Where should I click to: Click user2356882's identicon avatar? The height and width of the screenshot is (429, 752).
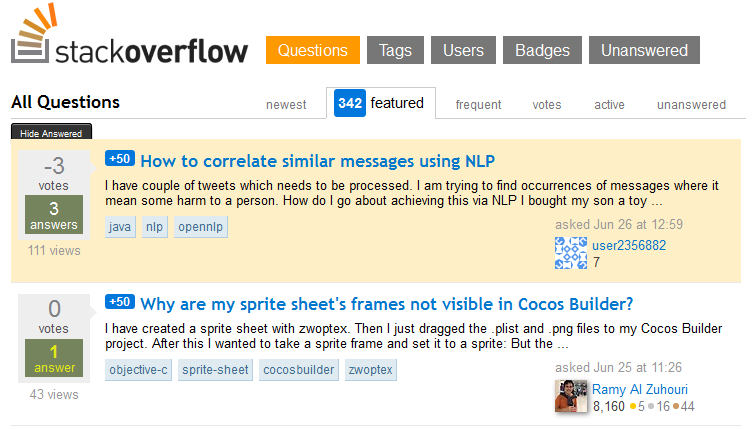coord(571,253)
